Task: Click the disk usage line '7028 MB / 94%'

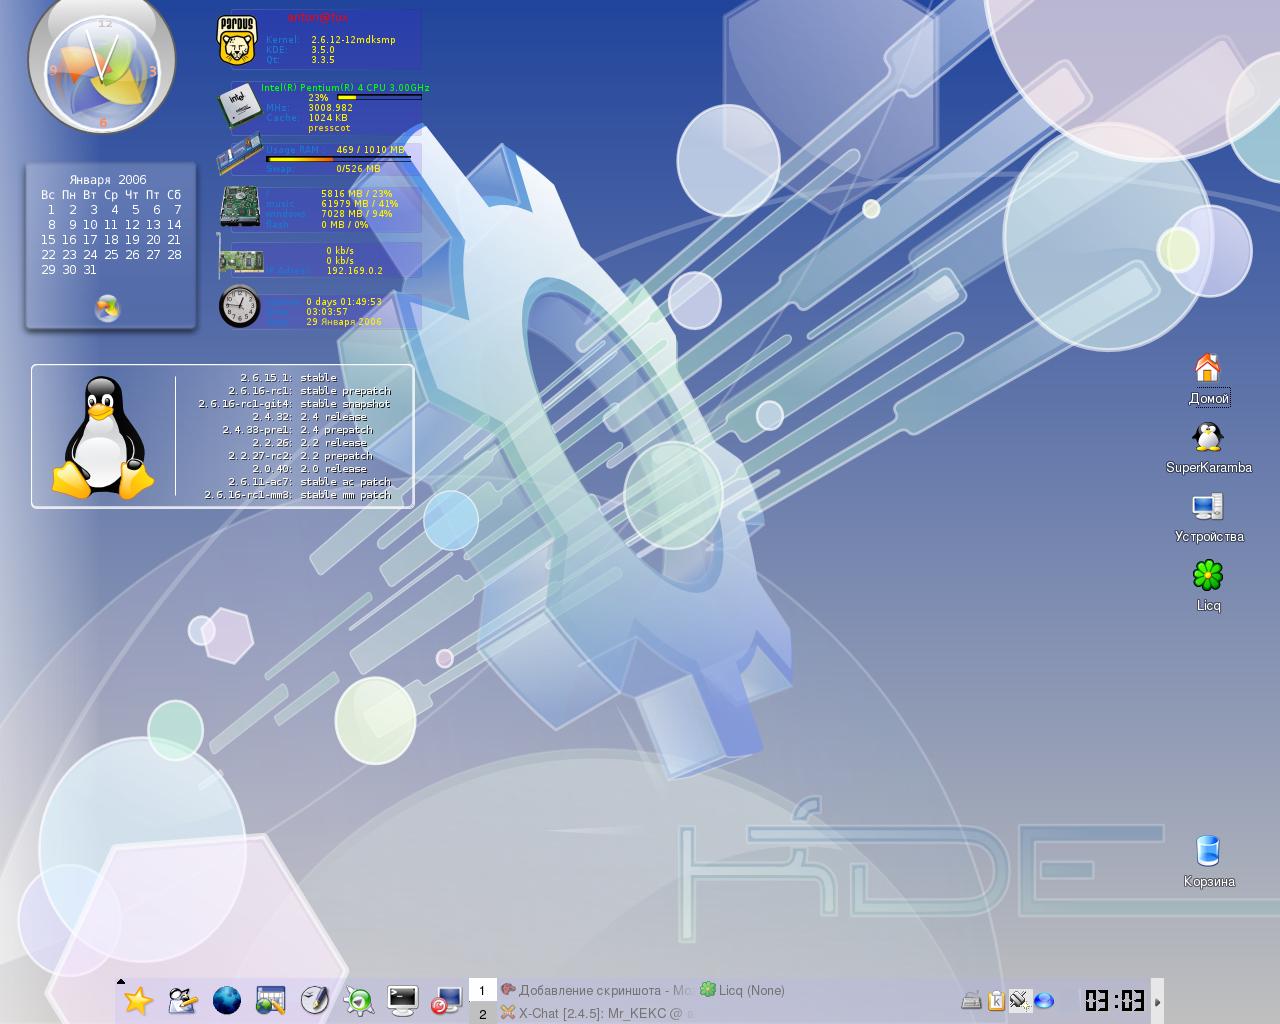Action: 356,214
